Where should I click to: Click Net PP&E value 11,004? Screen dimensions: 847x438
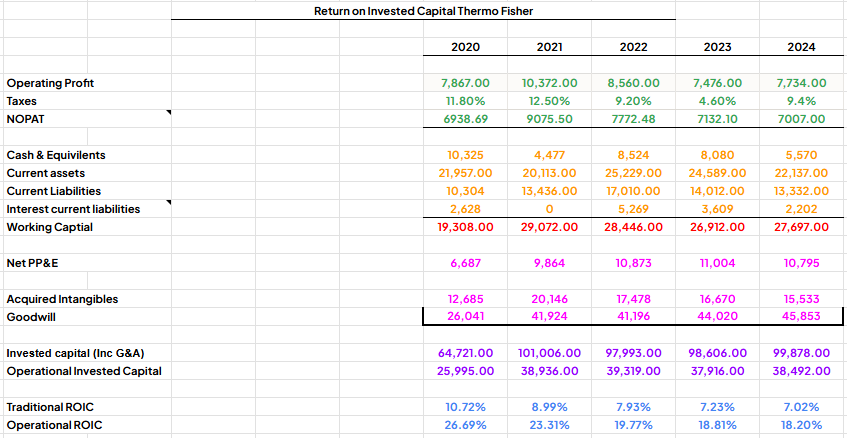coord(718,263)
